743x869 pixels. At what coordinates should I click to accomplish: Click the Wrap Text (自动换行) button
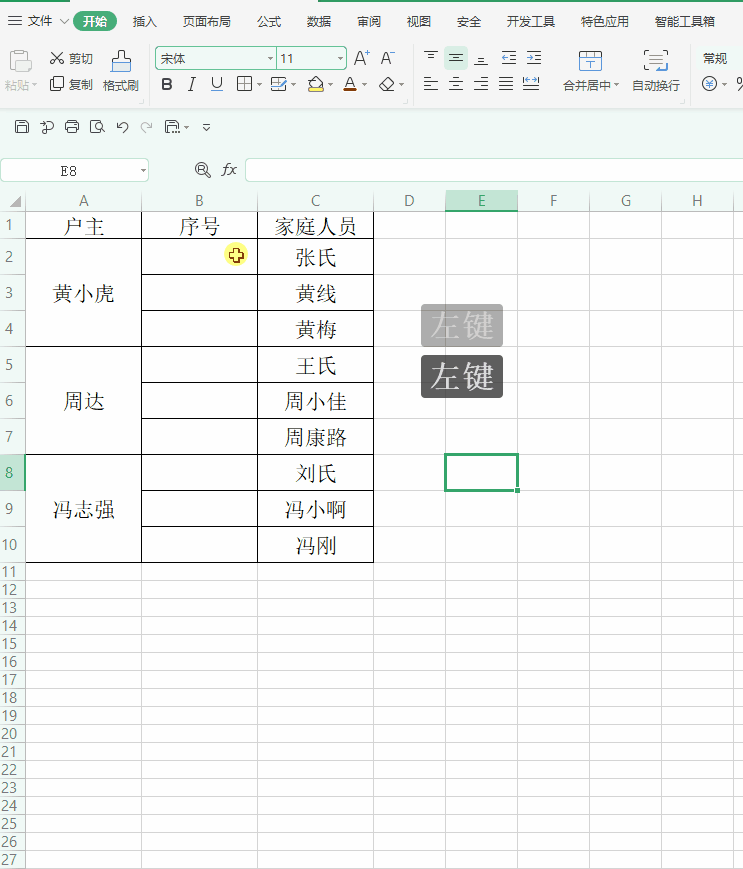[656, 71]
